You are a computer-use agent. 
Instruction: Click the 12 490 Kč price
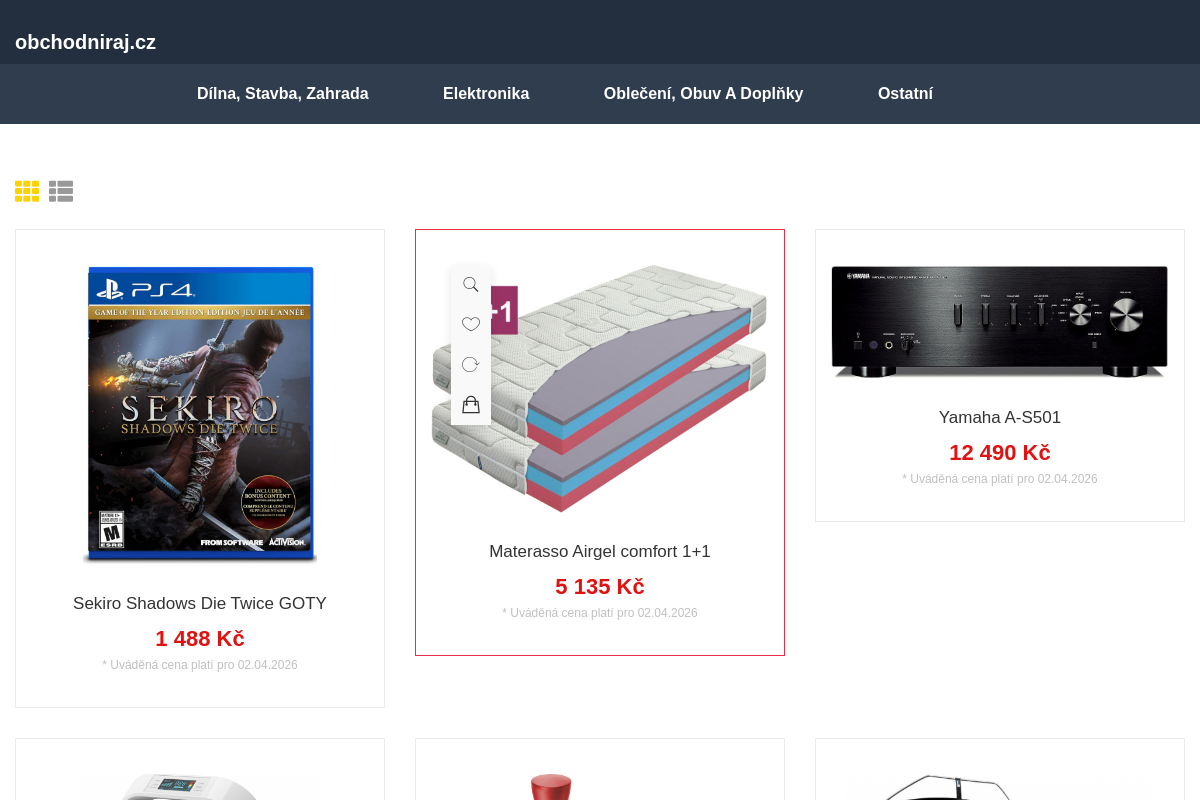point(1000,453)
